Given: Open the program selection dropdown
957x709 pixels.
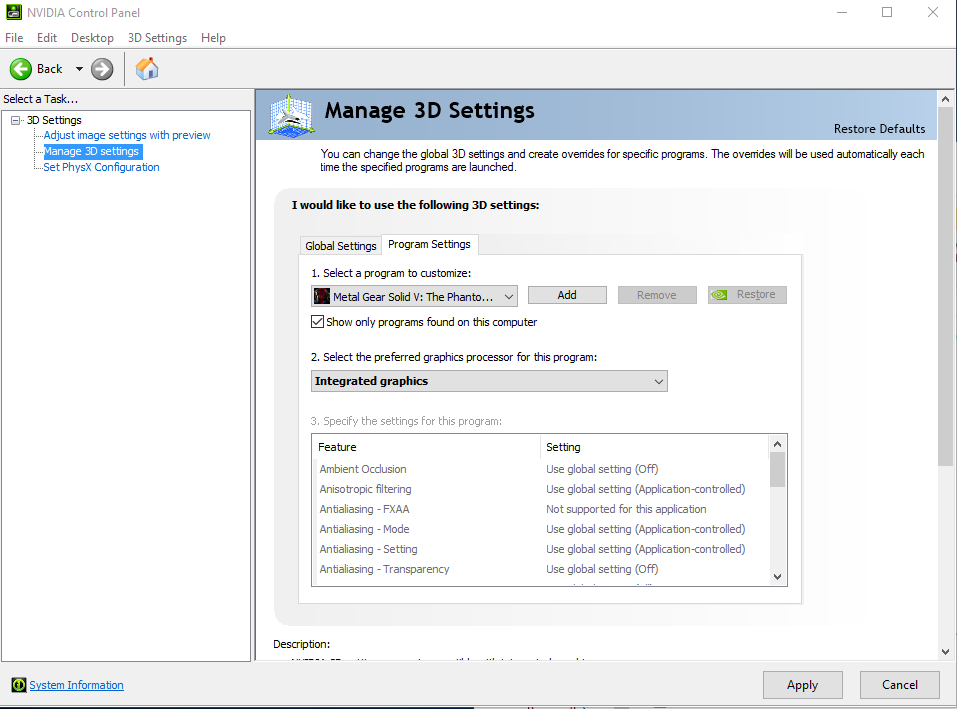Looking at the screenshot, I should [x=414, y=296].
